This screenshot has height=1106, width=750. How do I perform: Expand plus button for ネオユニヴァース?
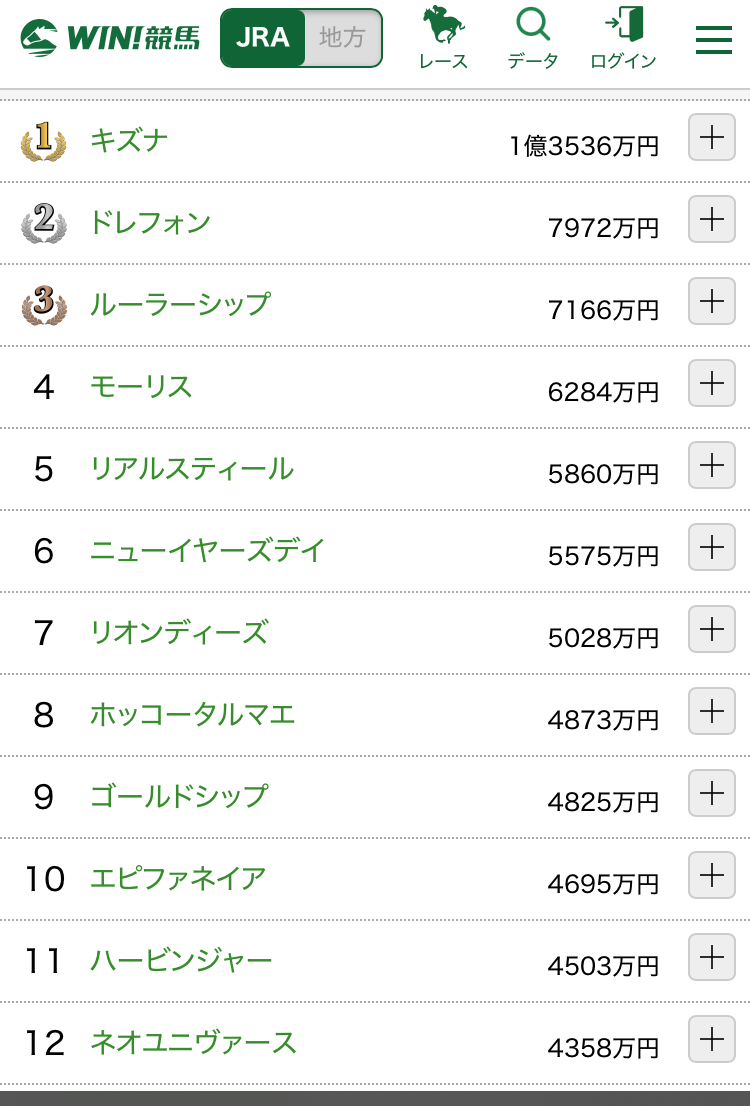point(711,1039)
